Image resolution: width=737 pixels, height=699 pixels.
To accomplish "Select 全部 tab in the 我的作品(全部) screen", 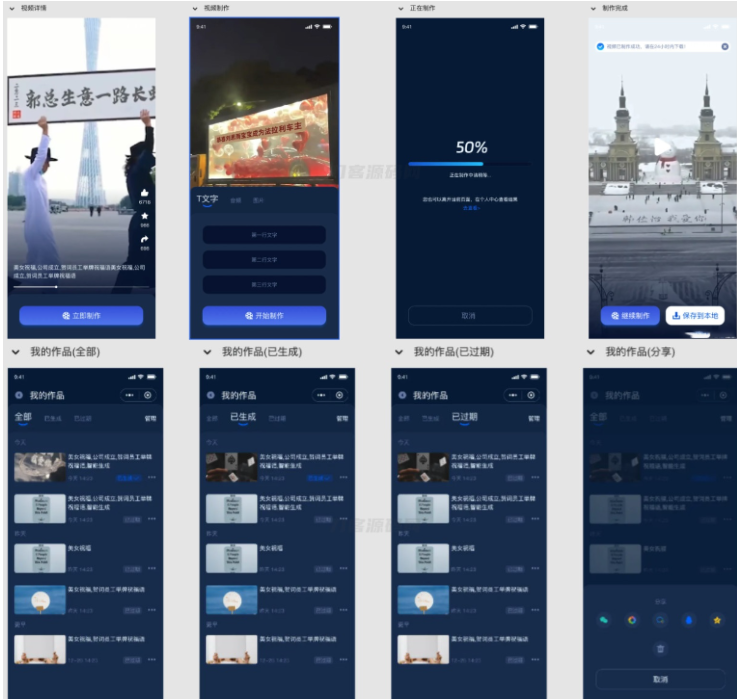I will pyautogui.click(x=22, y=417).
